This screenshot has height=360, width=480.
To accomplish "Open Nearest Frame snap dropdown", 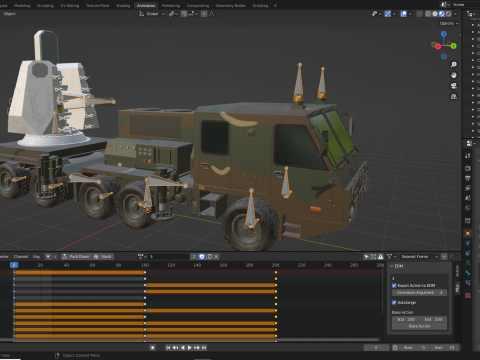I will [419, 256].
